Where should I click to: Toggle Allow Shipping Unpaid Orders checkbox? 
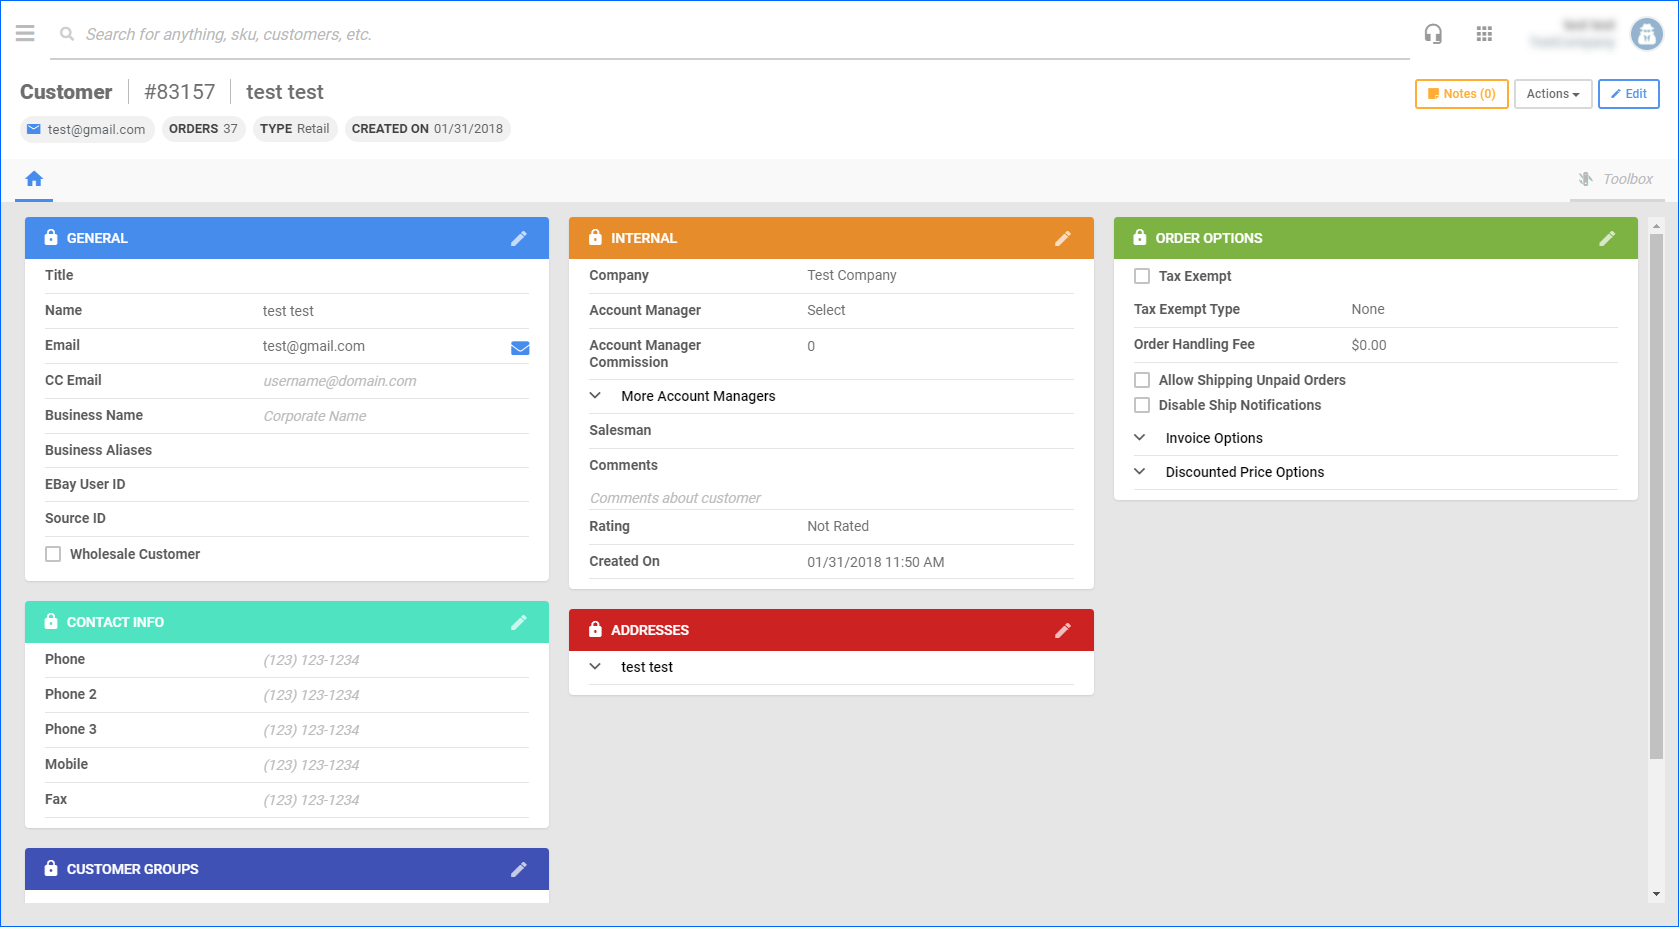coord(1142,380)
